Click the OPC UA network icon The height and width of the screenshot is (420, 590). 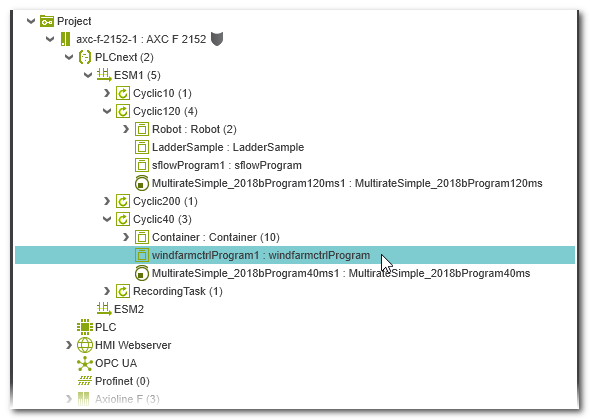click(x=85, y=363)
